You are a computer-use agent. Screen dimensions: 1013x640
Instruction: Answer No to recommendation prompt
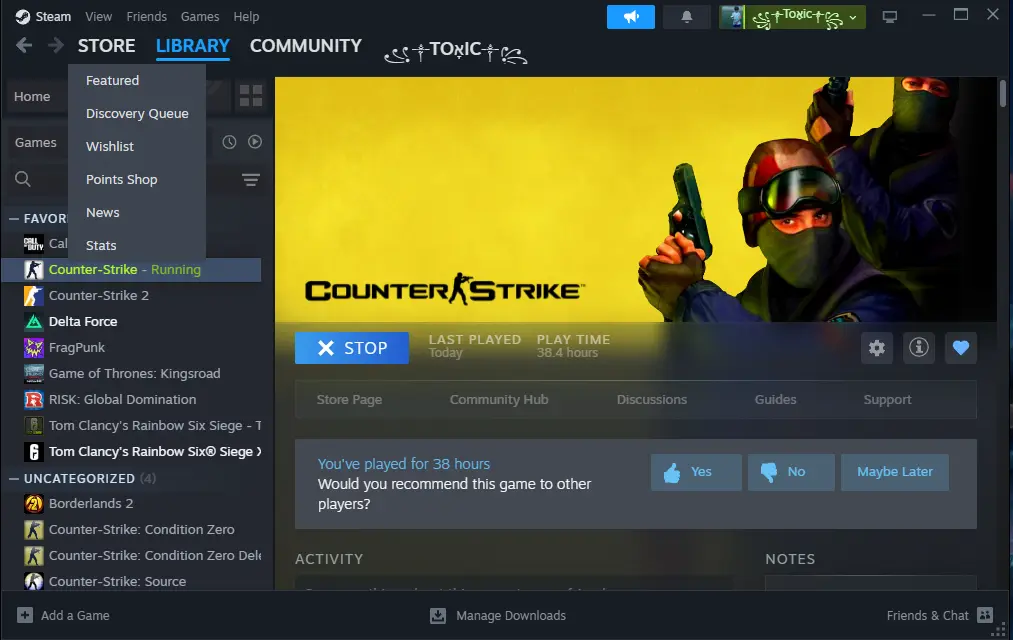[x=791, y=472]
